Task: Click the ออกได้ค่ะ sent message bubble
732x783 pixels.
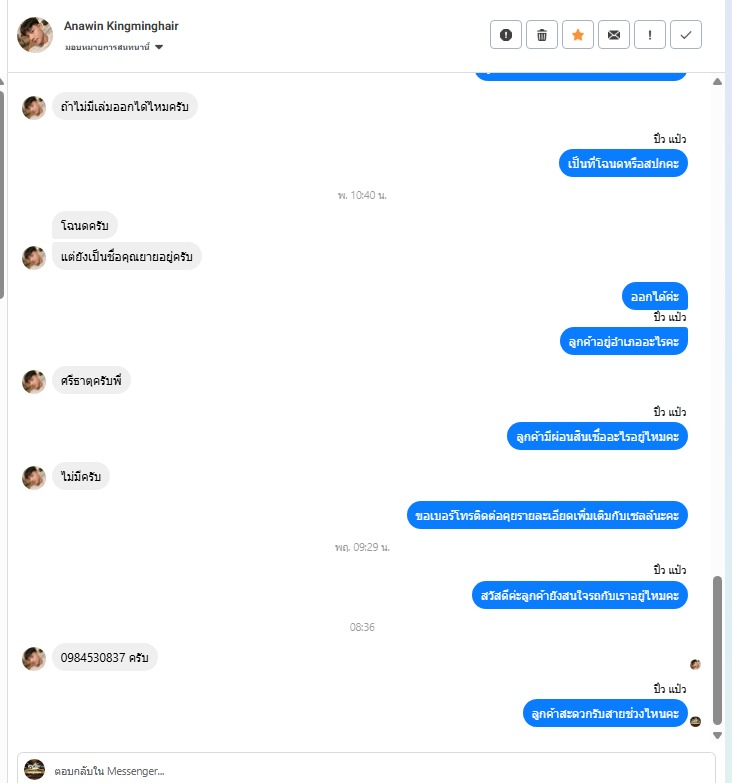Action: [655, 297]
